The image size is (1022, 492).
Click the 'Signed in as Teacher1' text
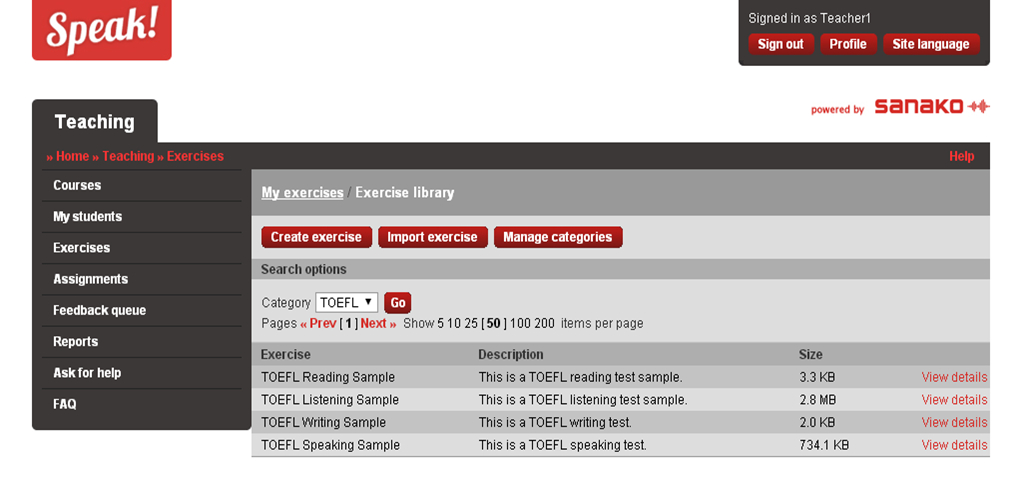click(x=810, y=18)
